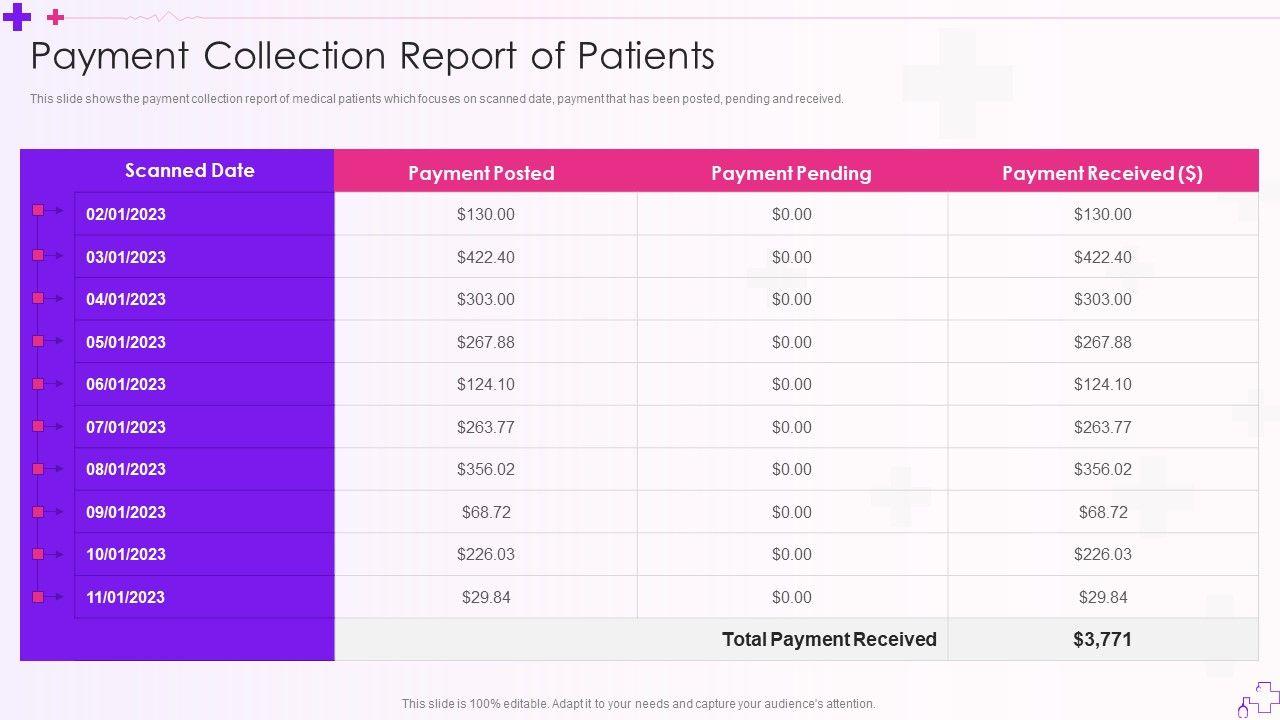The height and width of the screenshot is (720, 1280).
Task: Click the $68.72 Payment Received cell
Action: pyautogui.click(x=1103, y=512)
